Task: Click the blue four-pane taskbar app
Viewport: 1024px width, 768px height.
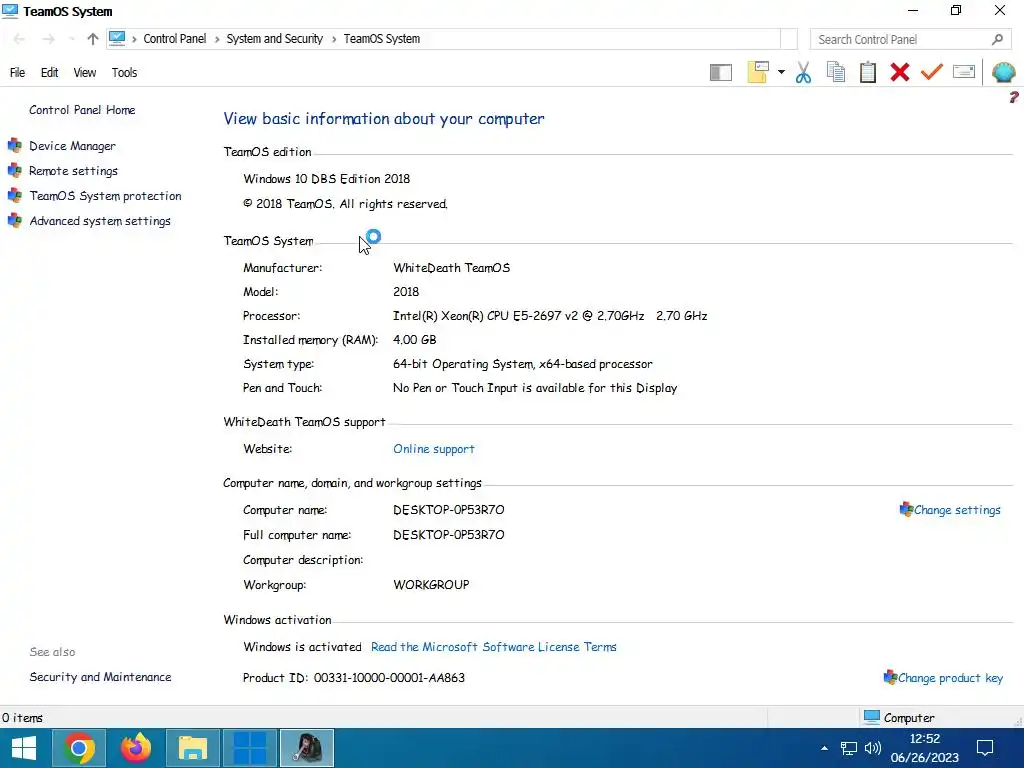Action: click(x=249, y=748)
